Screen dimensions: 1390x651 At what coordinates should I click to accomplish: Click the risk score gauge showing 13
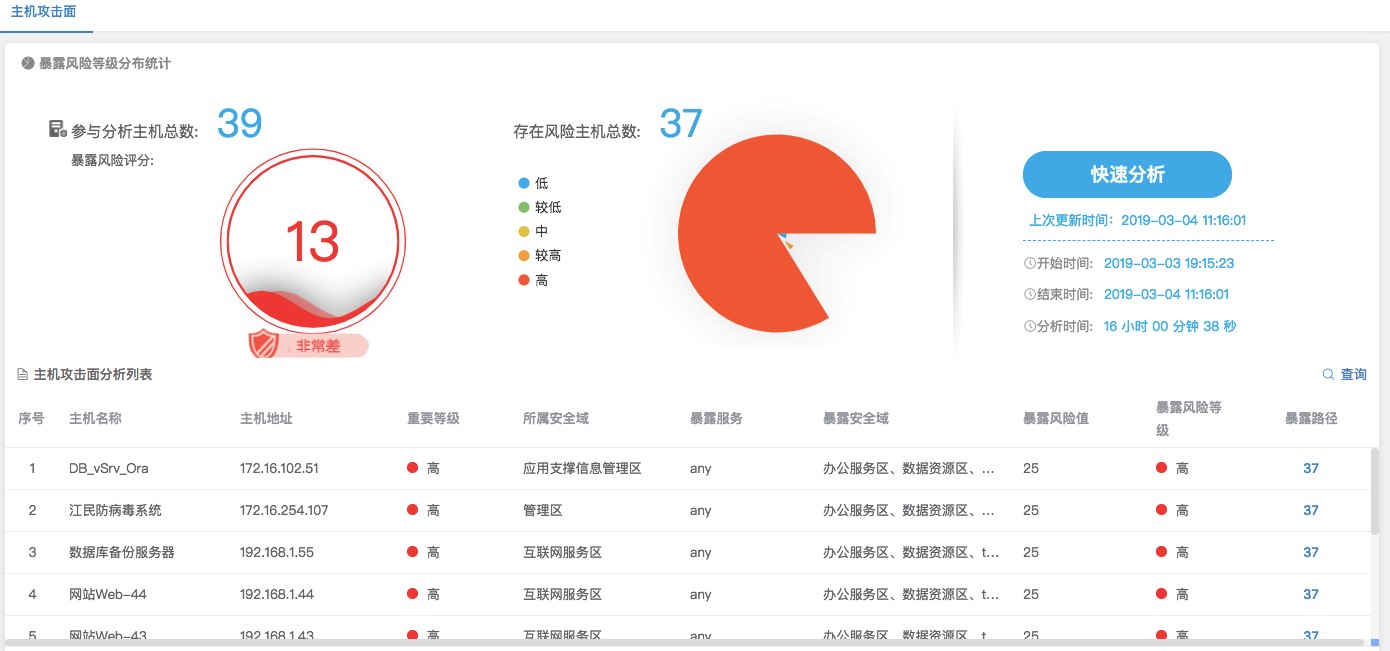pyautogui.click(x=312, y=241)
